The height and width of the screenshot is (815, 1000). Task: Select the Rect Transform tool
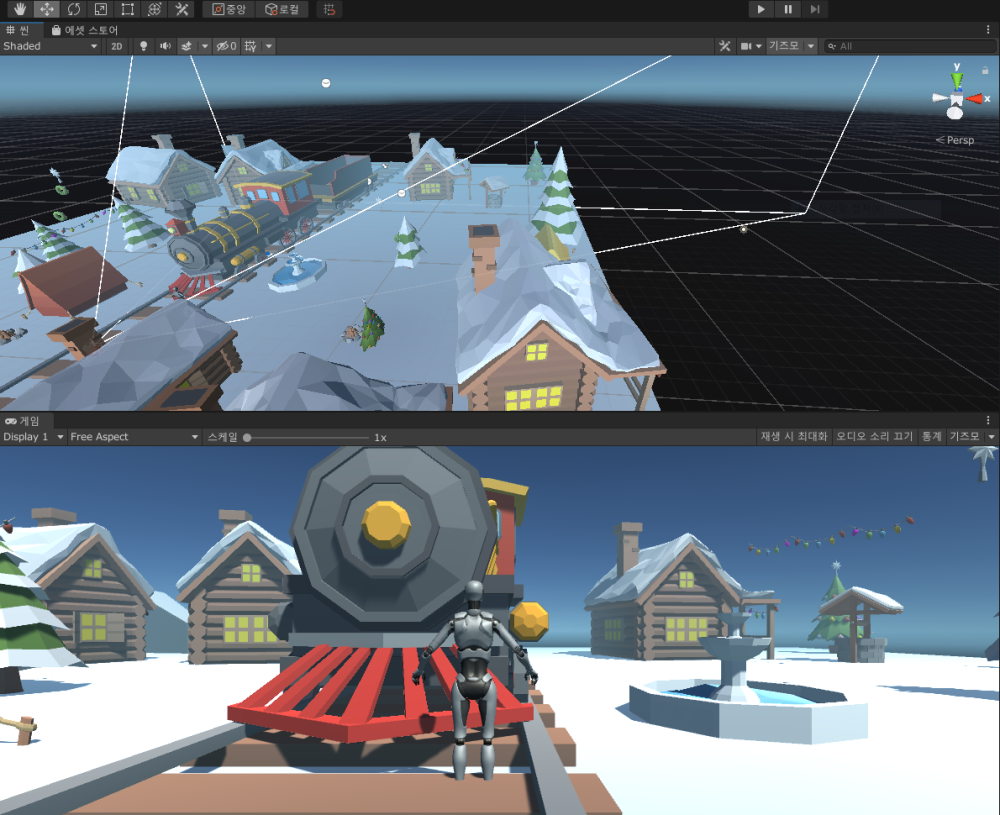click(128, 9)
